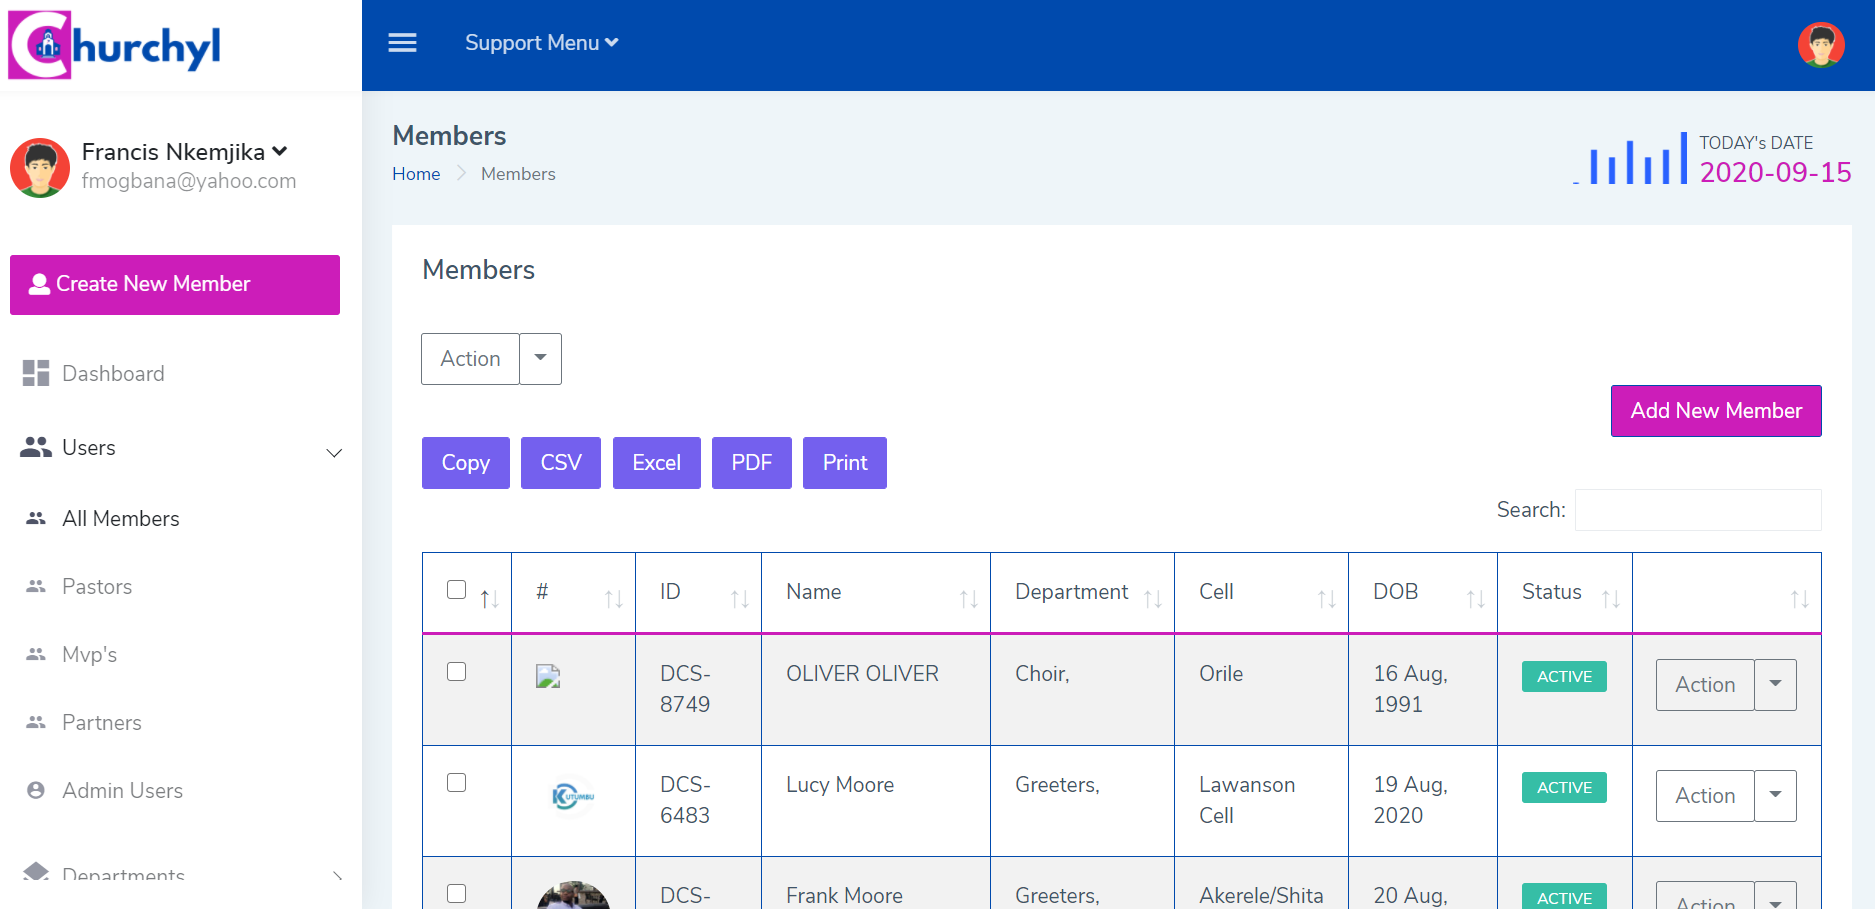Export members as CSV
The image size is (1875, 909).
coord(561,463)
